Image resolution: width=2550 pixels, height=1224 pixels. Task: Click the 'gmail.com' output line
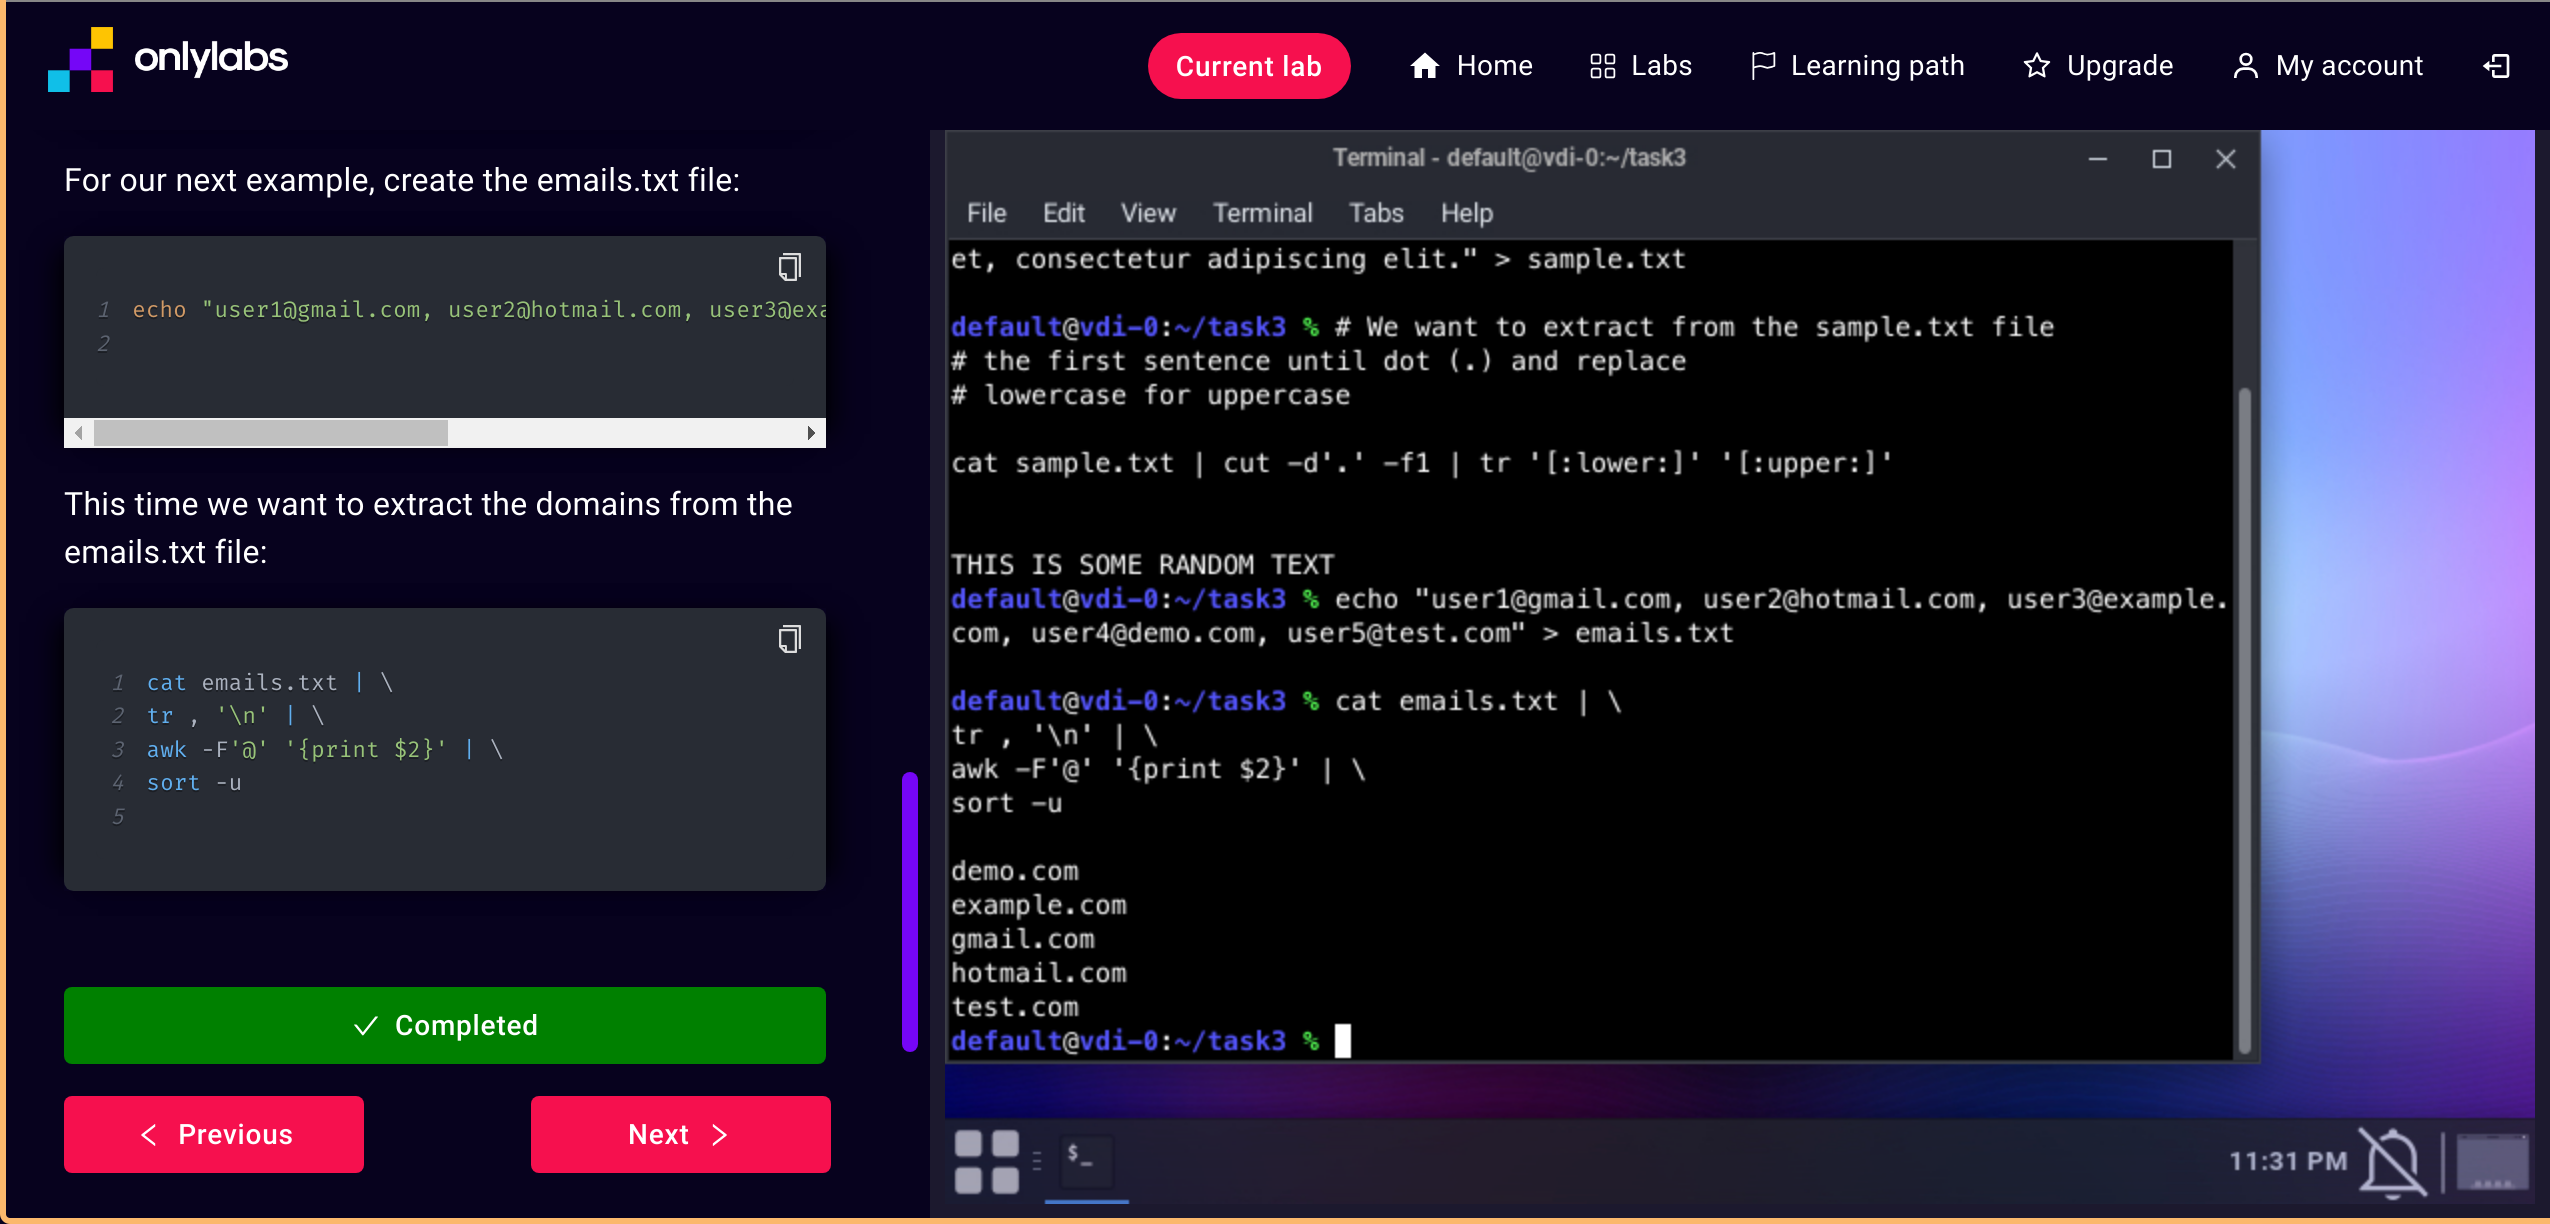click(1023, 939)
